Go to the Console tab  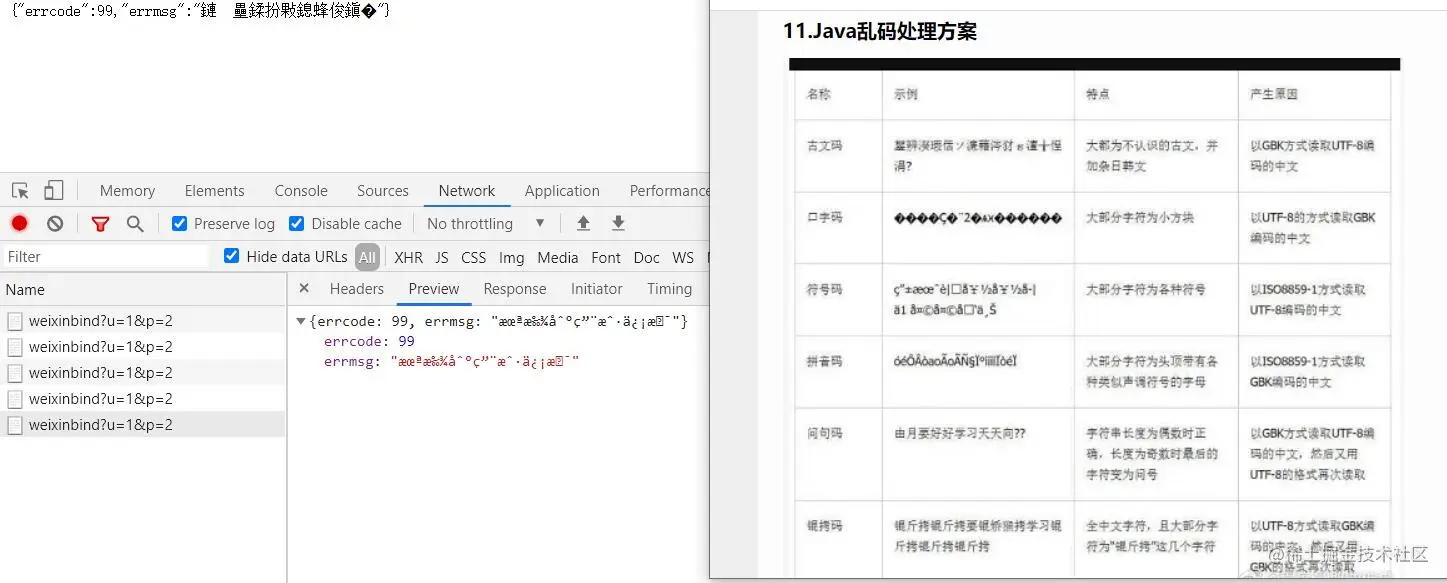[x=301, y=190]
